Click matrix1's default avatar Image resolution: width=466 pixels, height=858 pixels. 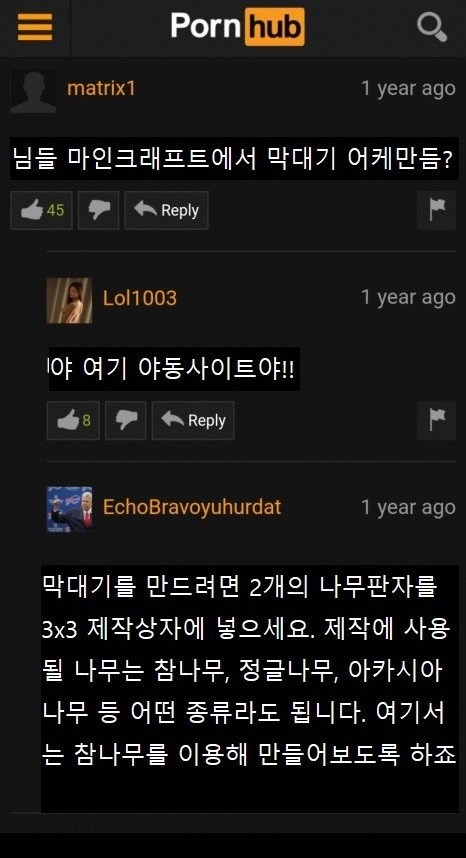coord(33,90)
